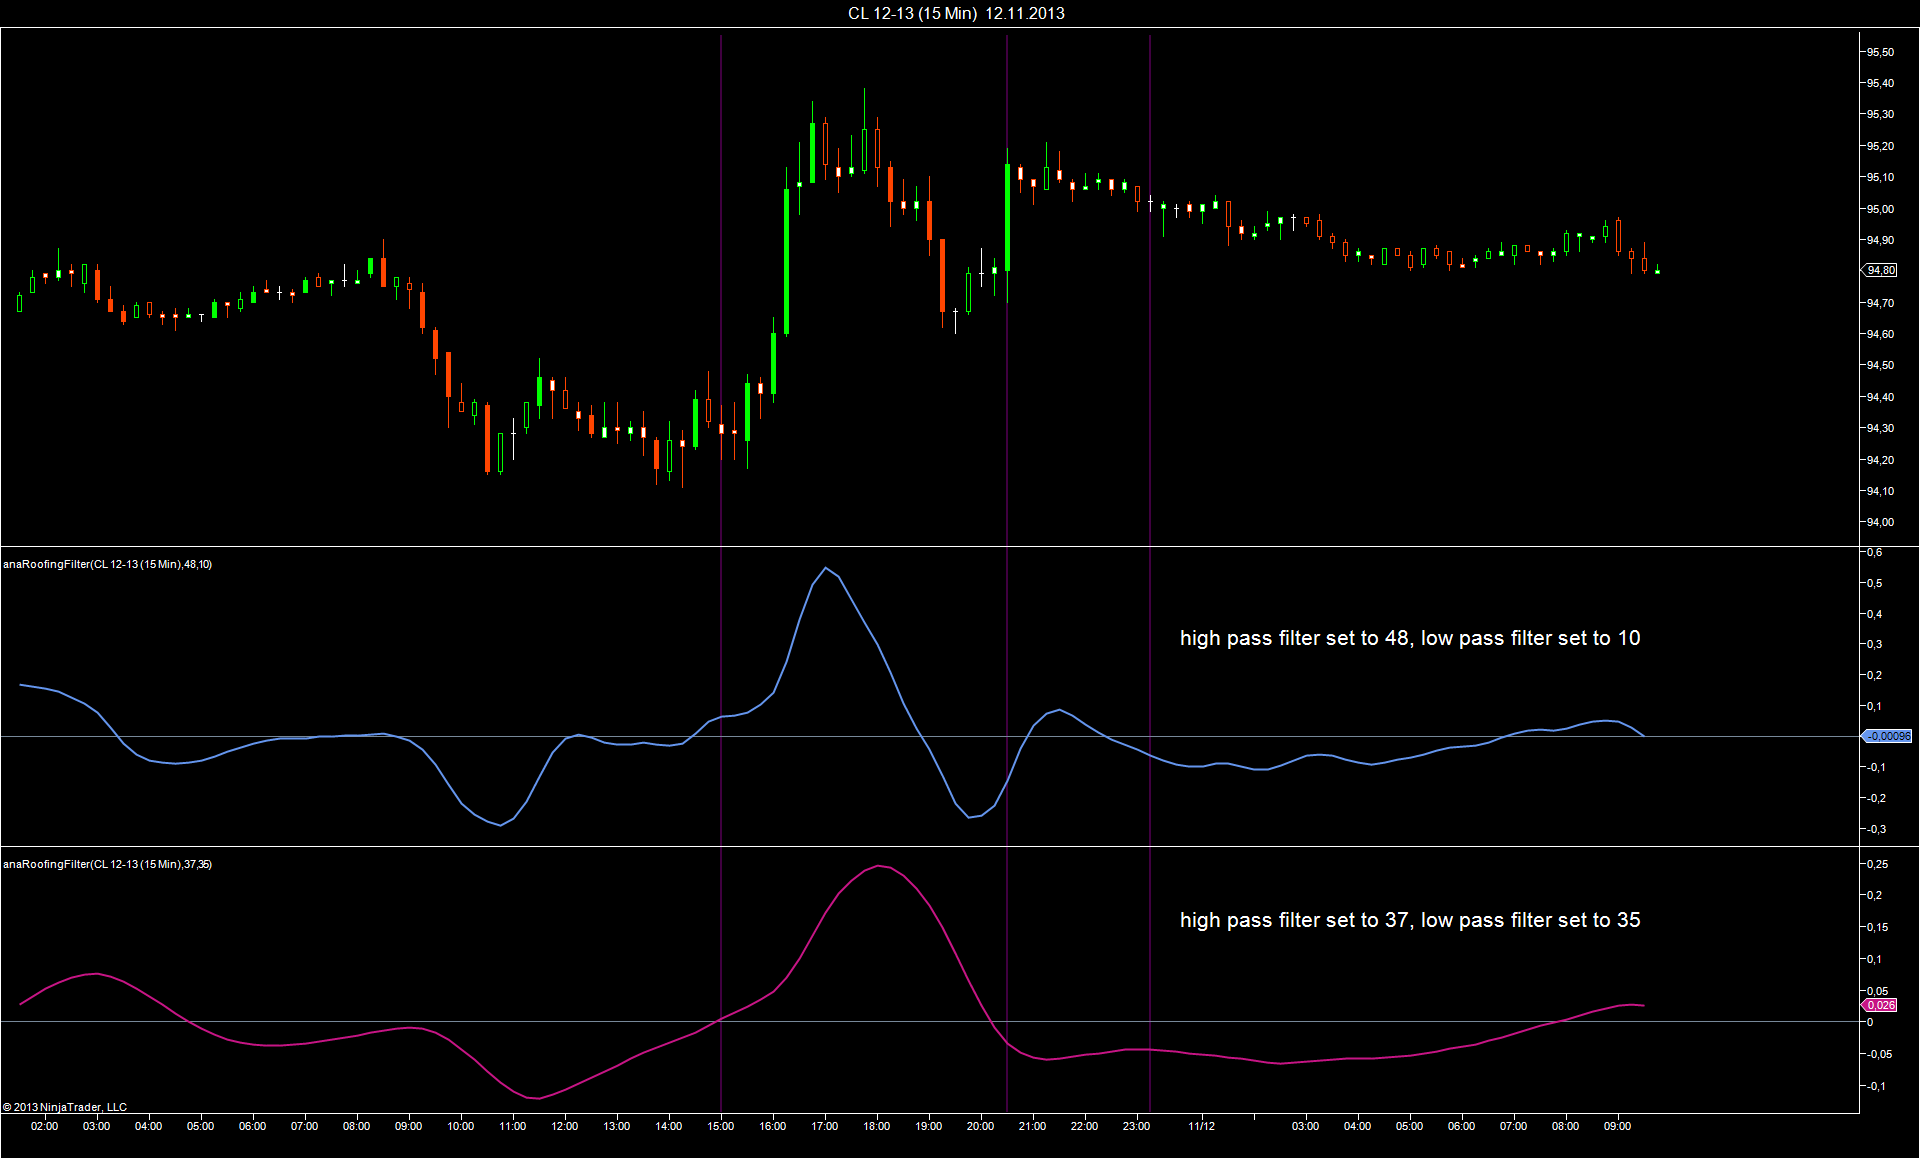Click the 95,00 price axis label
Image resolution: width=1920 pixels, height=1159 pixels.
pos(1880,209)
